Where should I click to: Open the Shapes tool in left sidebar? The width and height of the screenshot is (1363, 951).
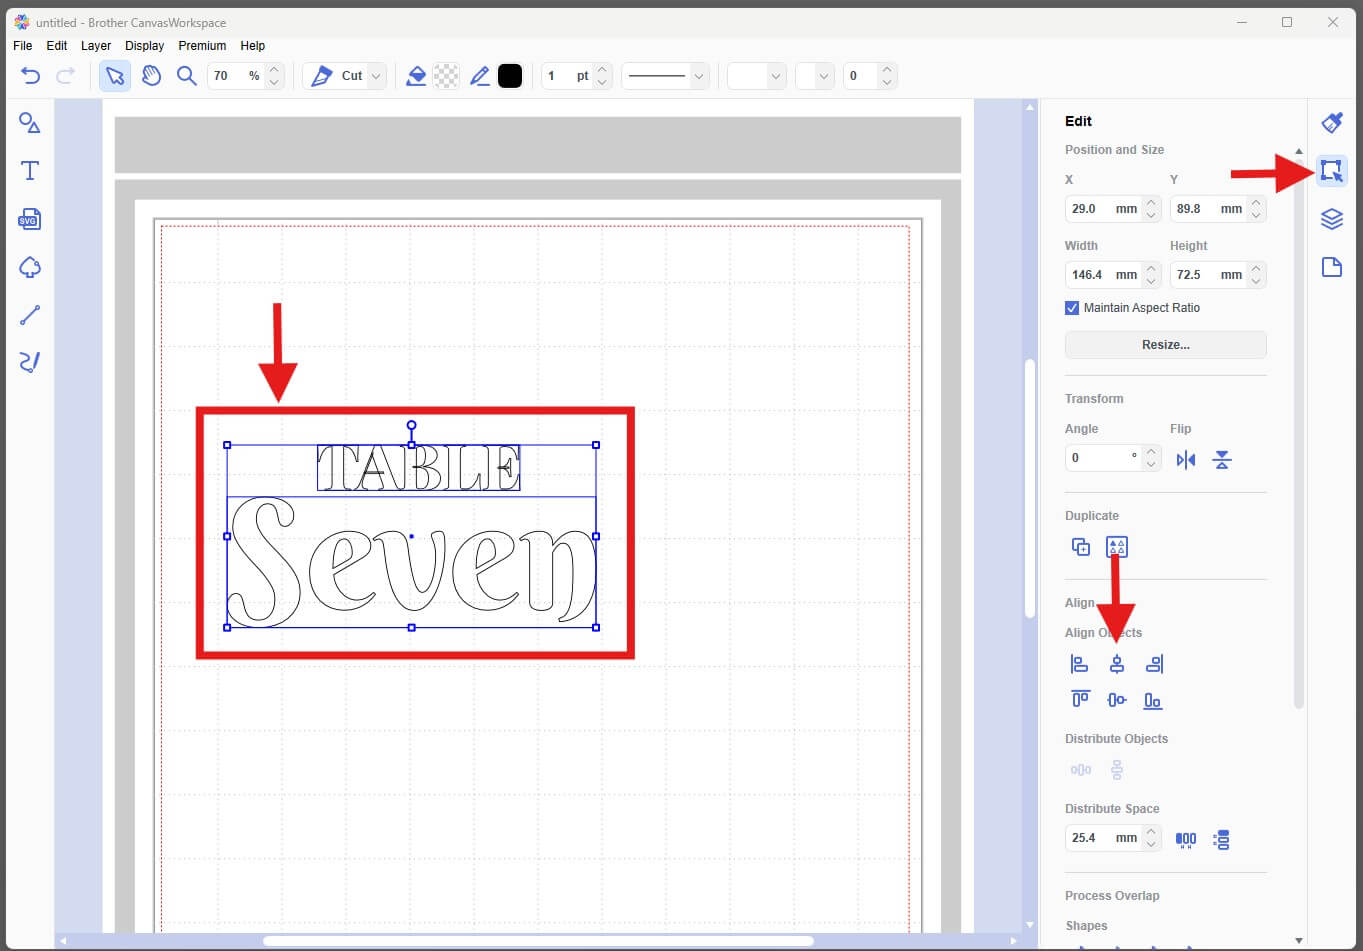(x=30, y=123)
